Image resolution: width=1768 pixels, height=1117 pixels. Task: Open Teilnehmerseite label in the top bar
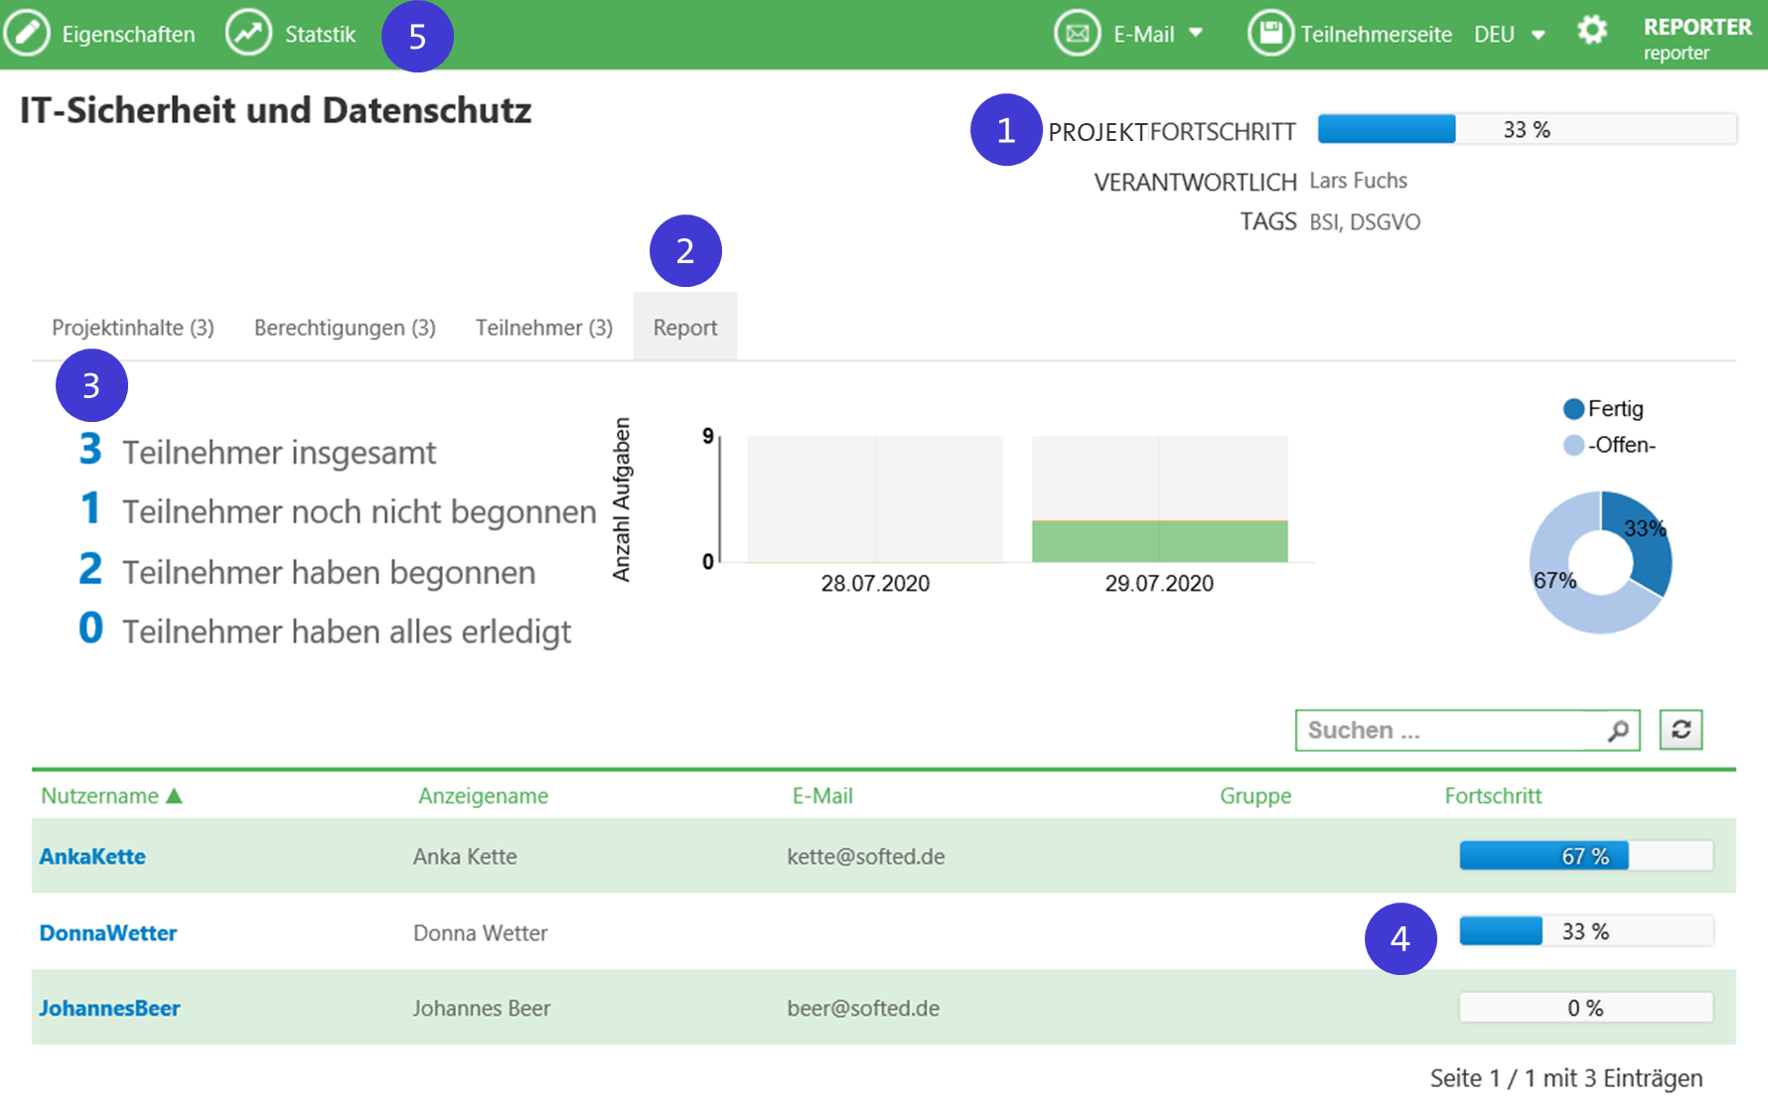click(x=1376, y=34)
